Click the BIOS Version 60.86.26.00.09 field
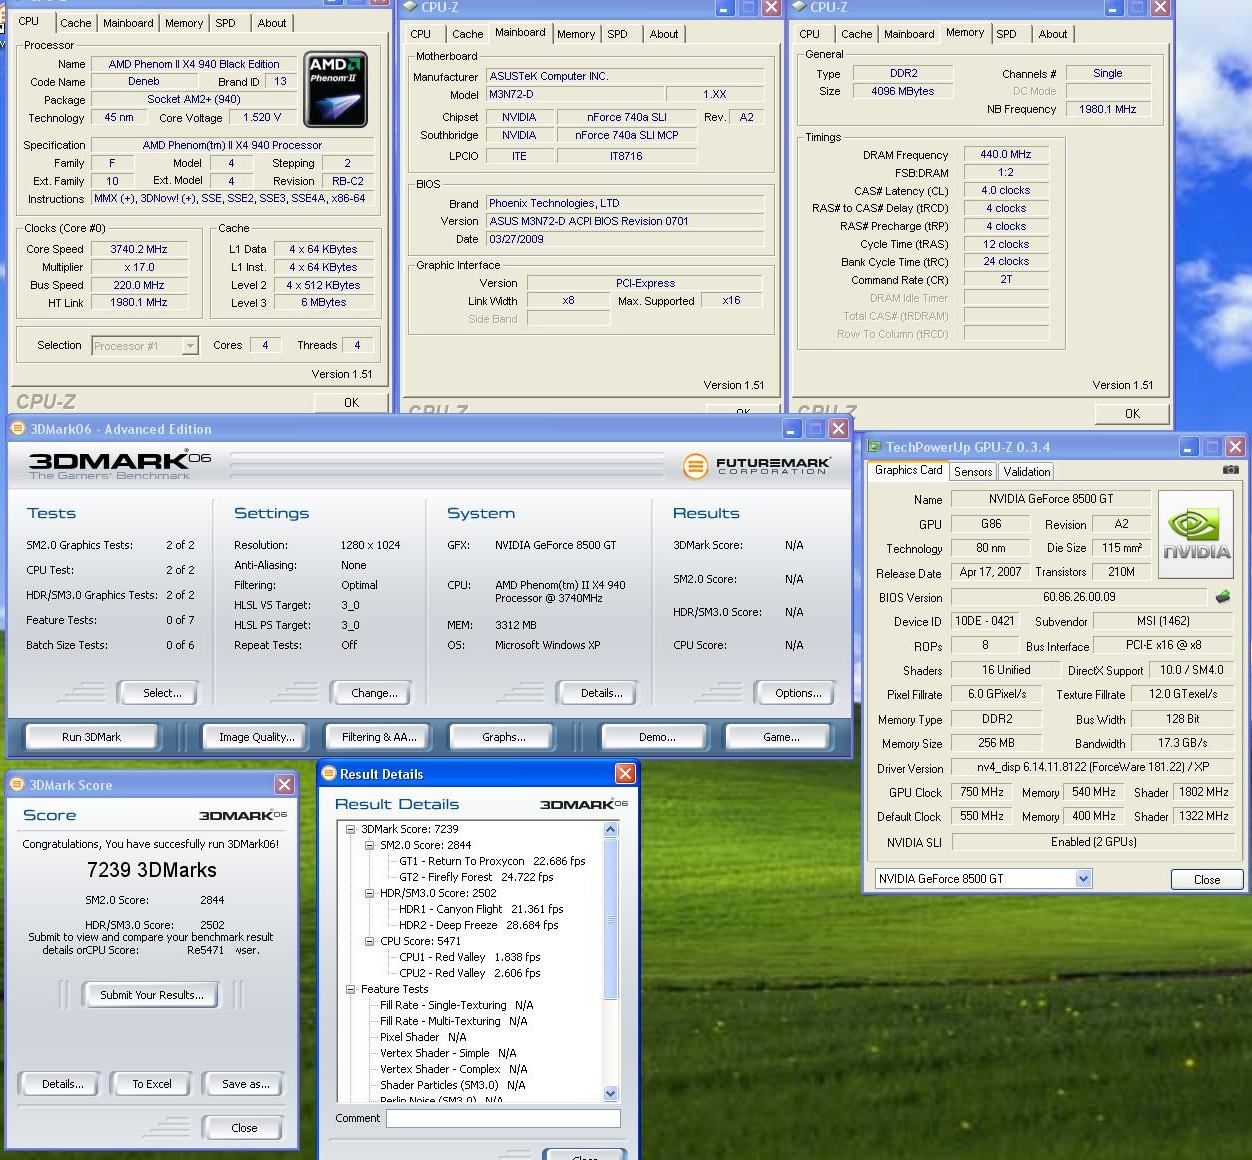 pos(1079,597)
